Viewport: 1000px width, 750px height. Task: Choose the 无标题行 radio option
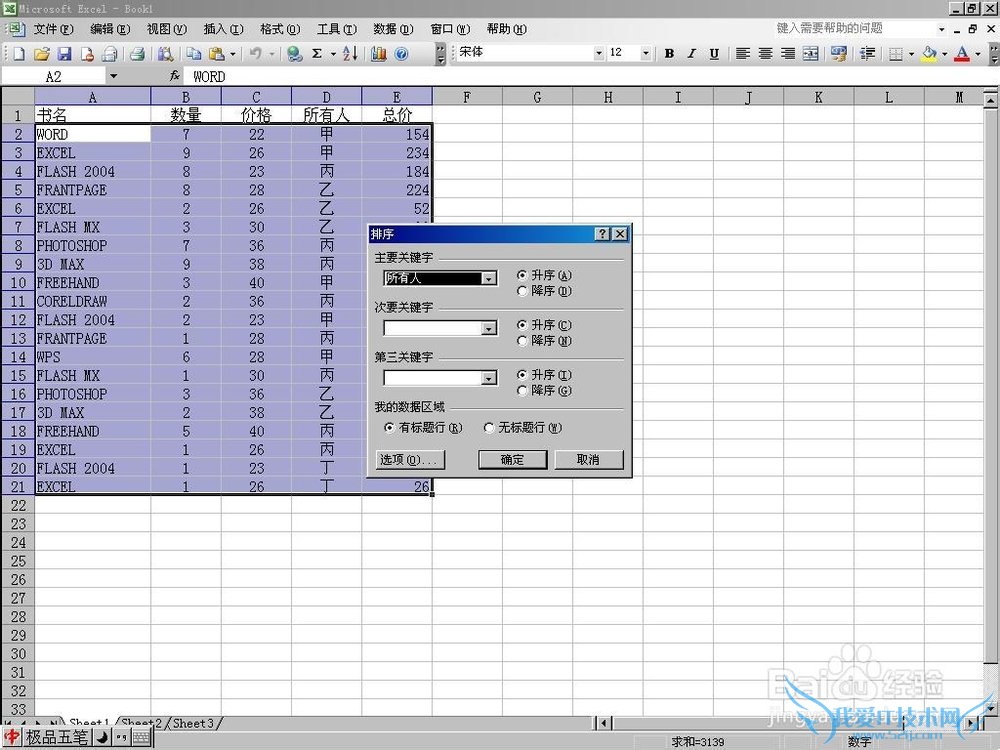click(489, 428)
